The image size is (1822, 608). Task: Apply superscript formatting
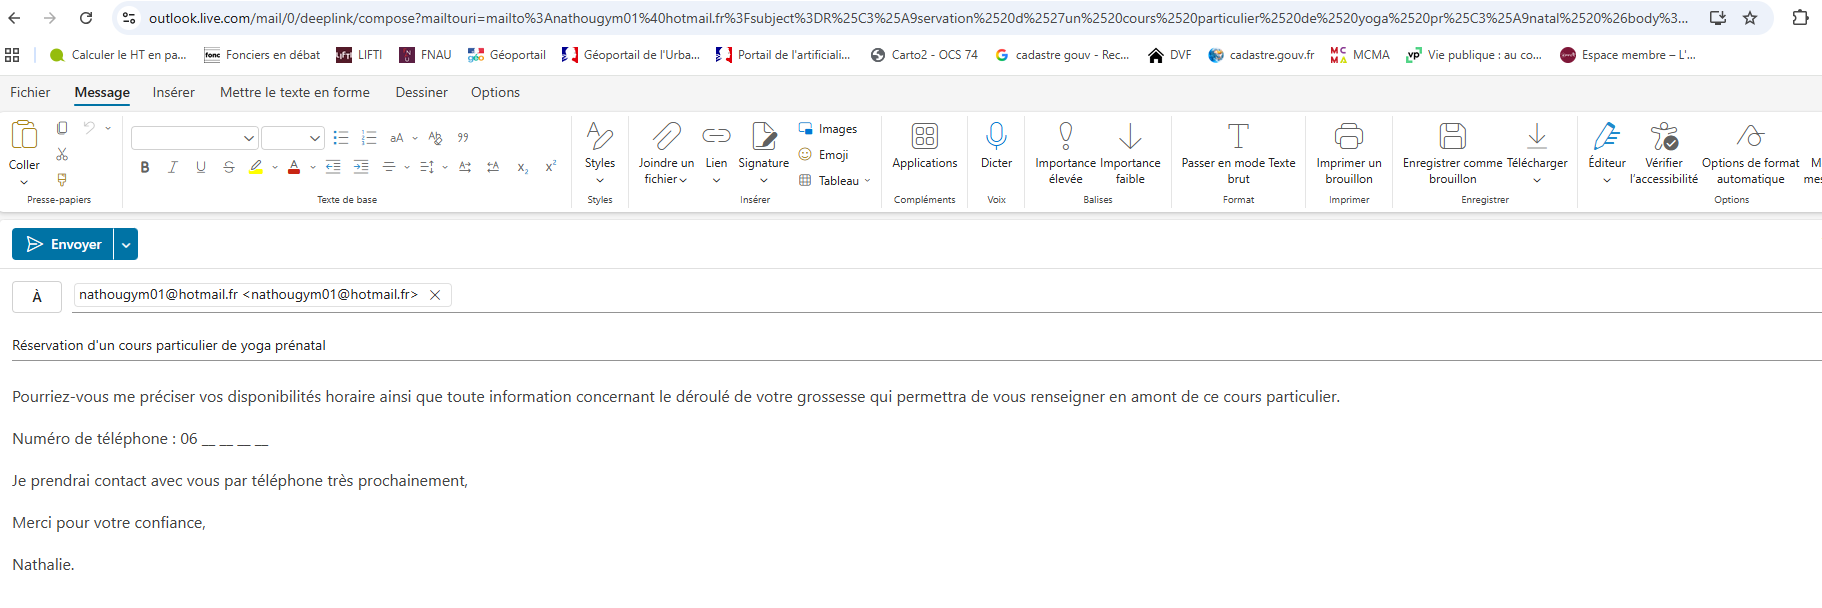[550, 167]
